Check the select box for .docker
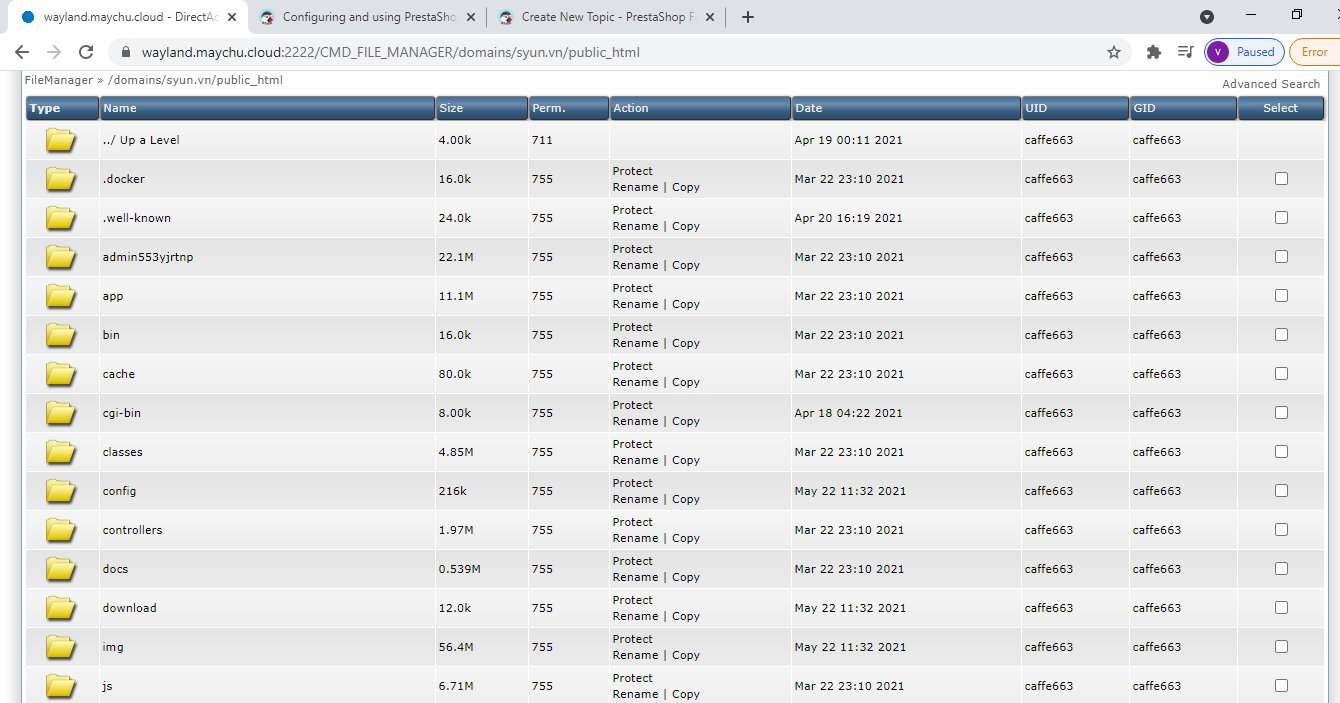This screenshot has width=1340, height=703. 1281,179
